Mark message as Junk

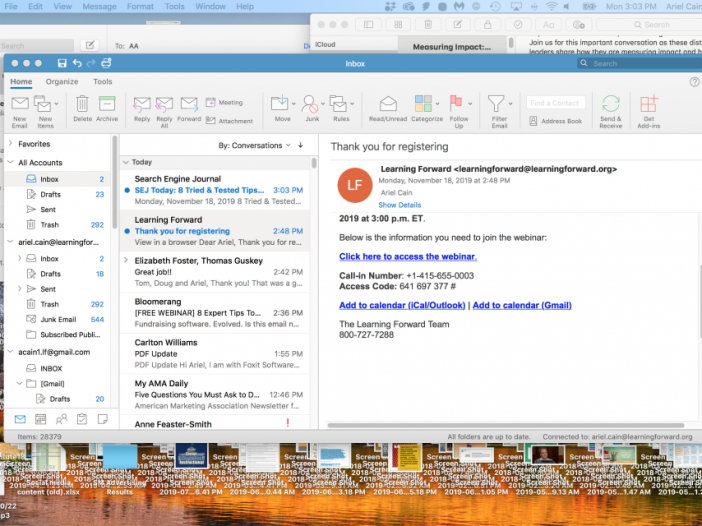click(310, 103)
